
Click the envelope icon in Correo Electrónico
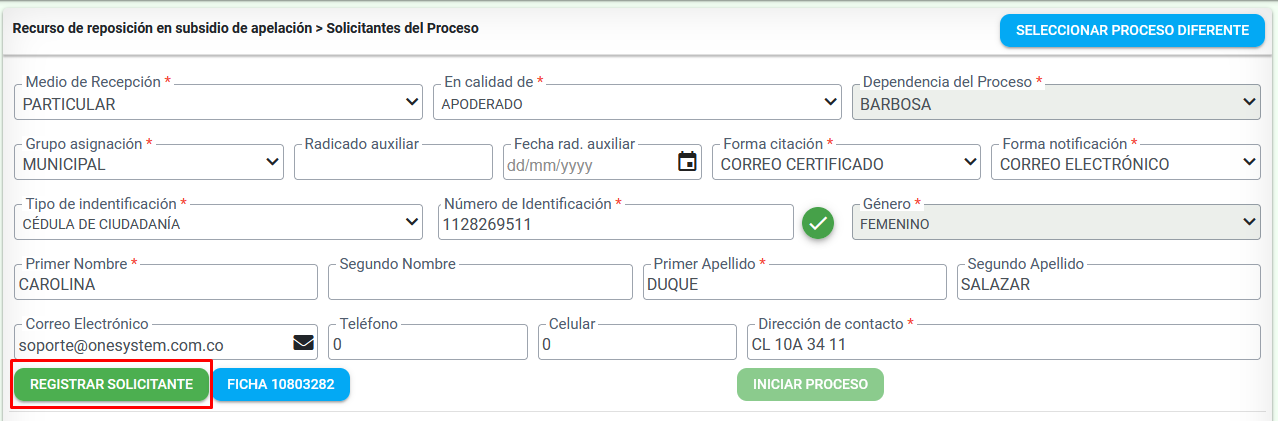[303, 343]
